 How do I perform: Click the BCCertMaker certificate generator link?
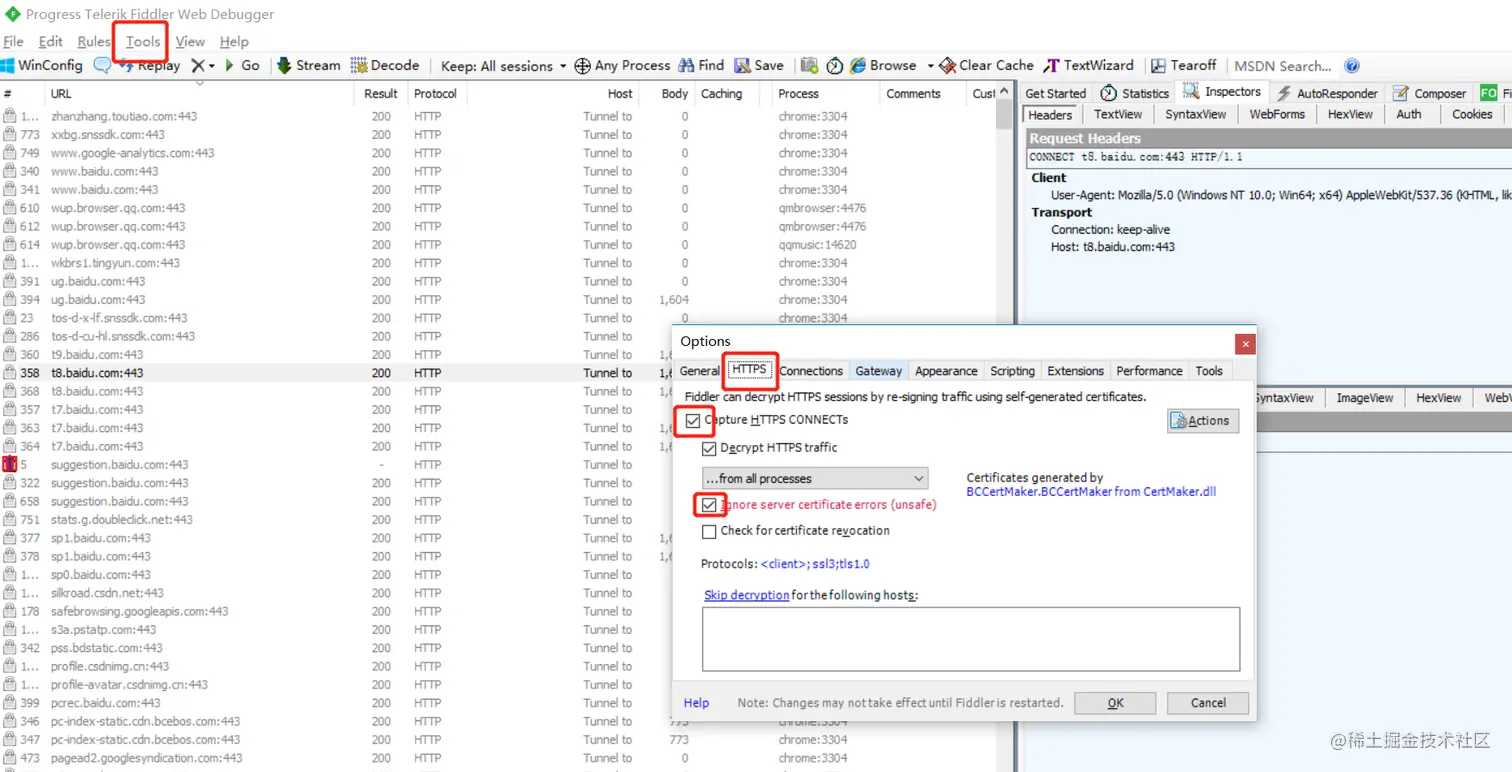coord(1091,491)
